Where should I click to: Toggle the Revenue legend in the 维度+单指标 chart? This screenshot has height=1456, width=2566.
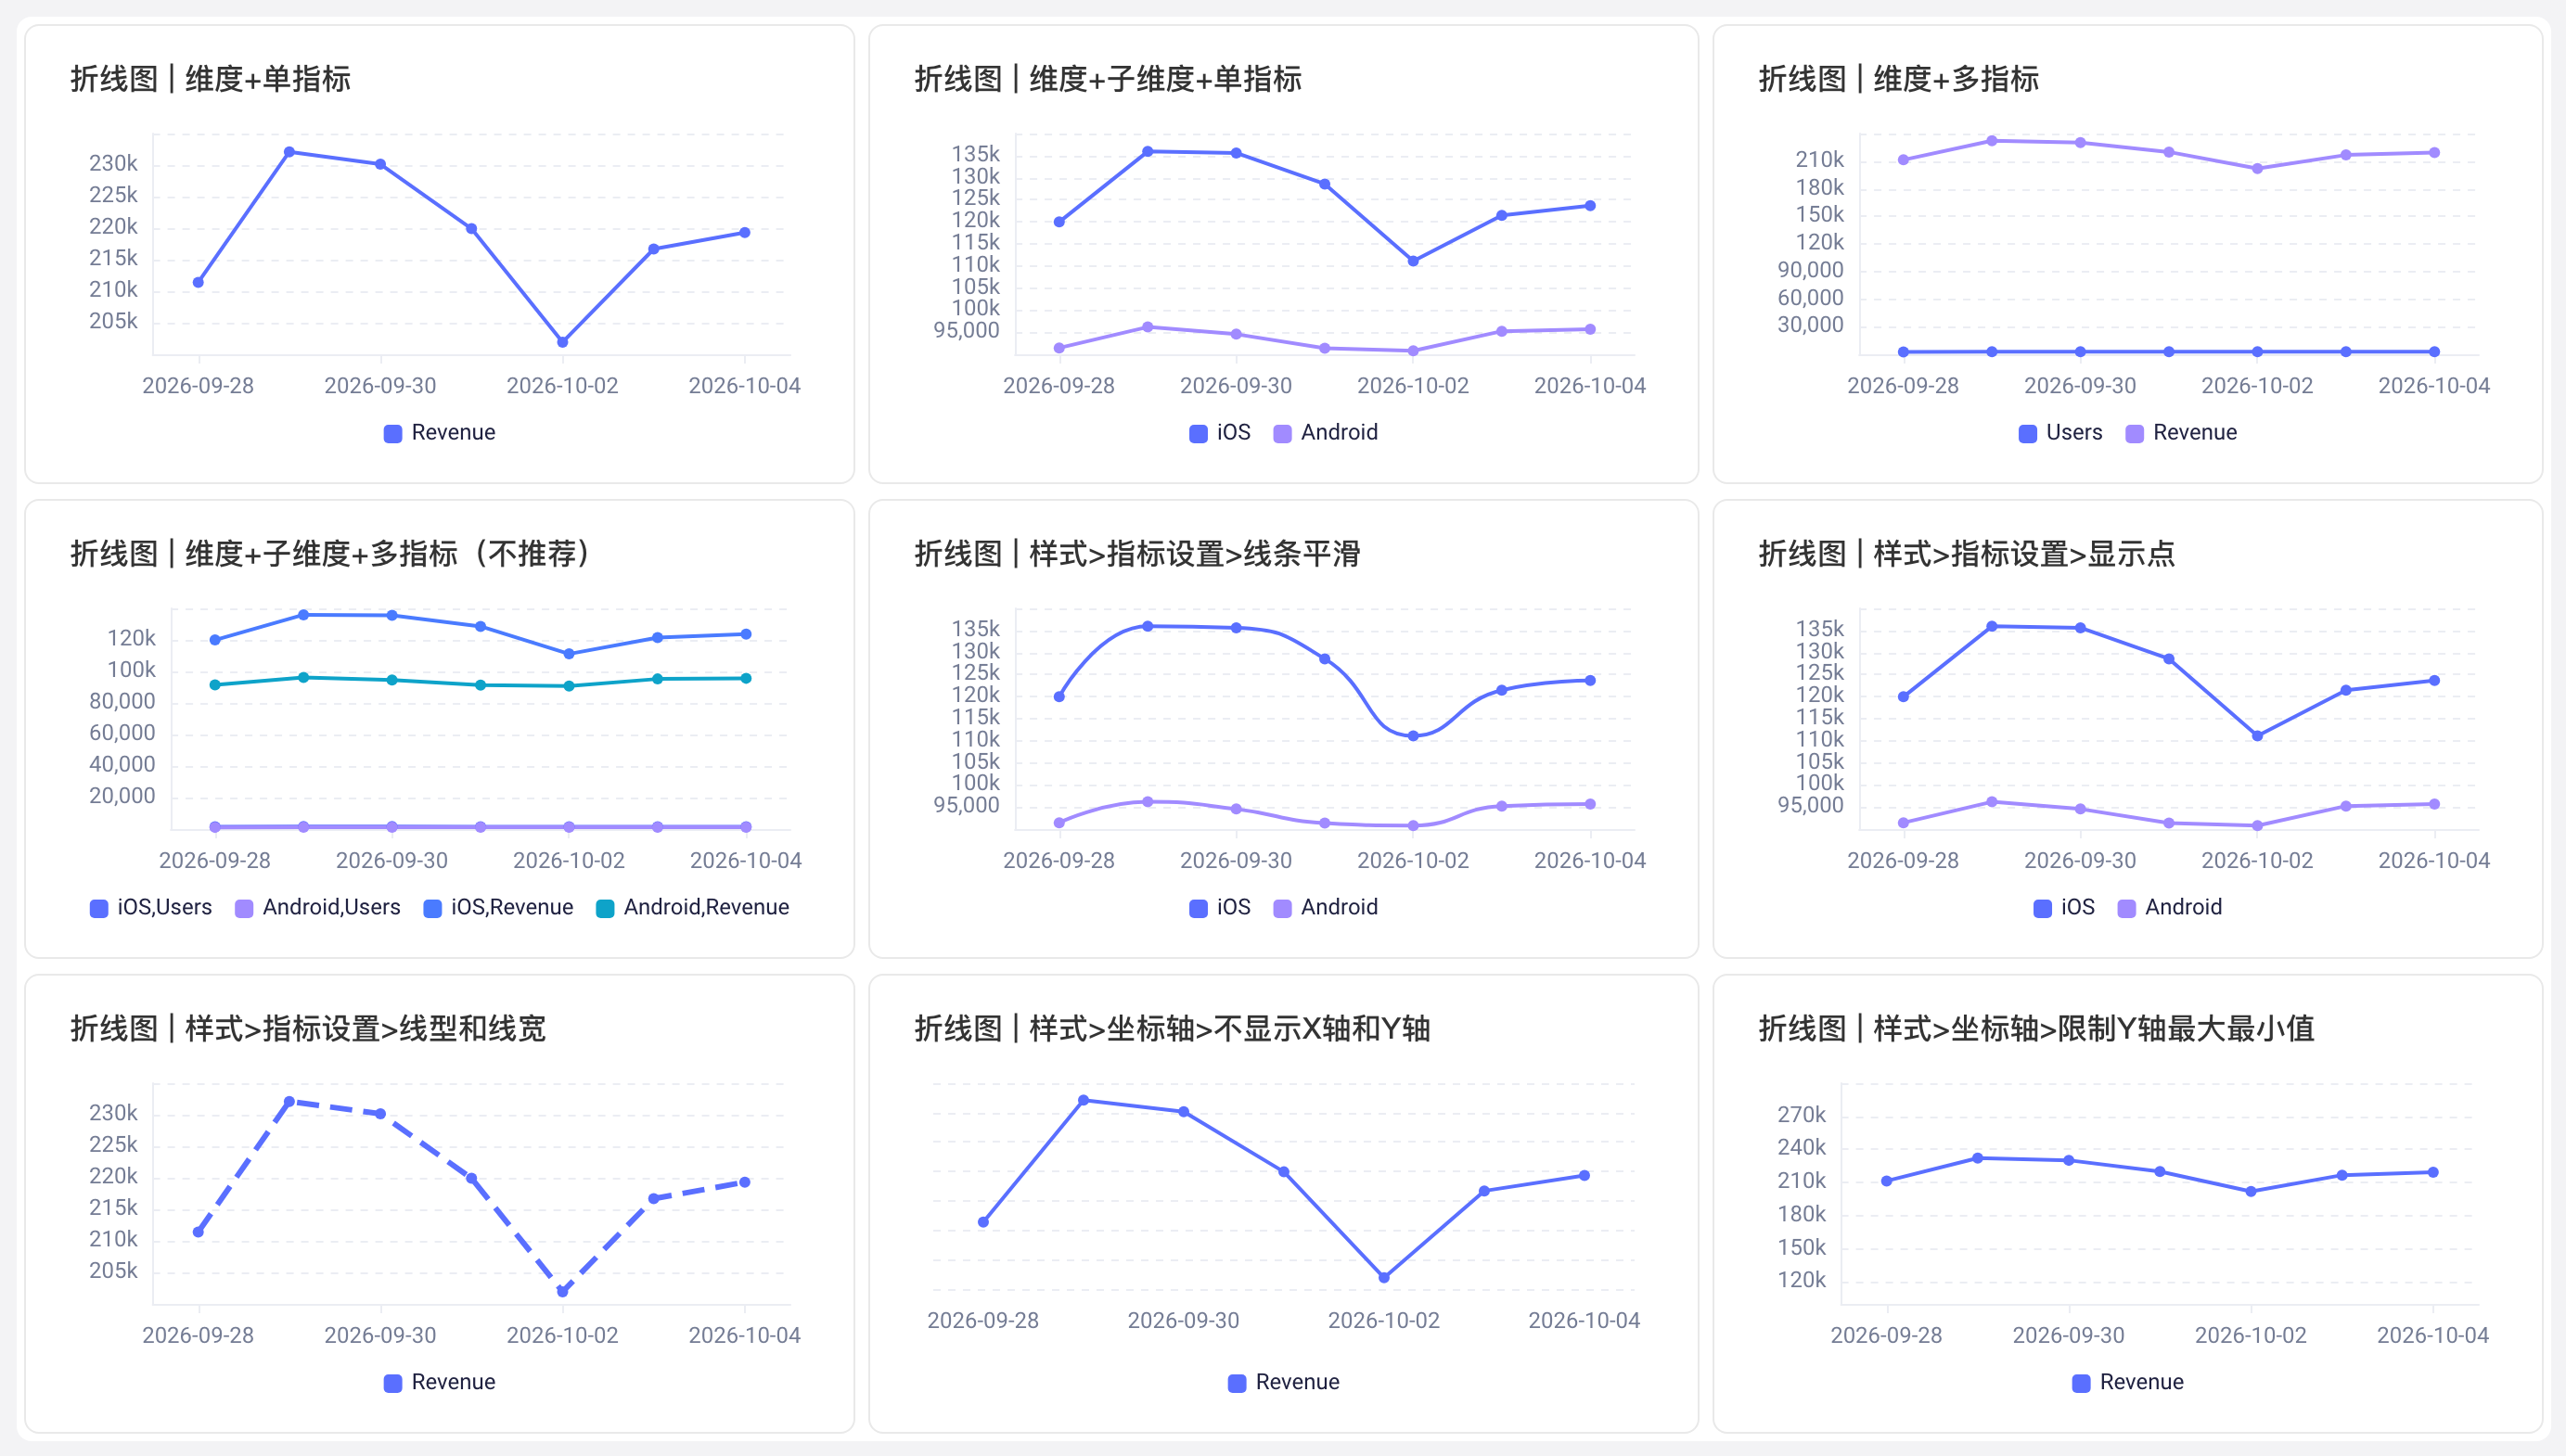tap(439, 432)
